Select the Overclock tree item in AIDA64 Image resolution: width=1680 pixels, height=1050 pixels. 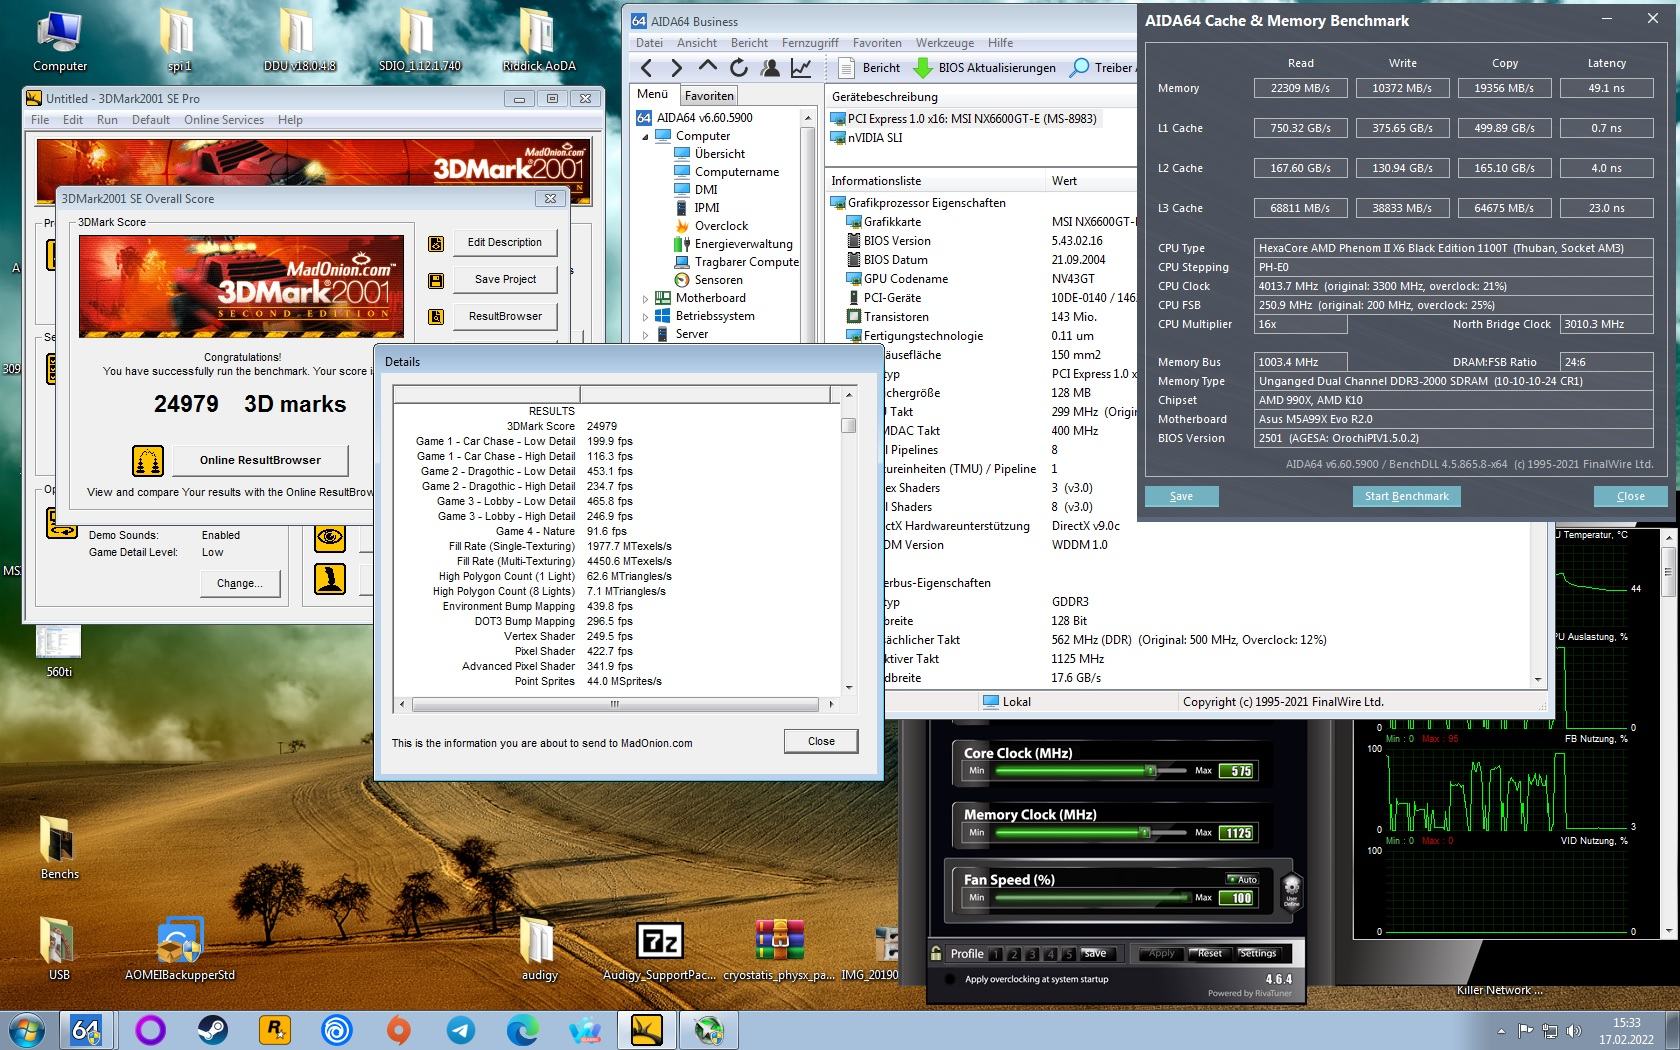(711, 226)
